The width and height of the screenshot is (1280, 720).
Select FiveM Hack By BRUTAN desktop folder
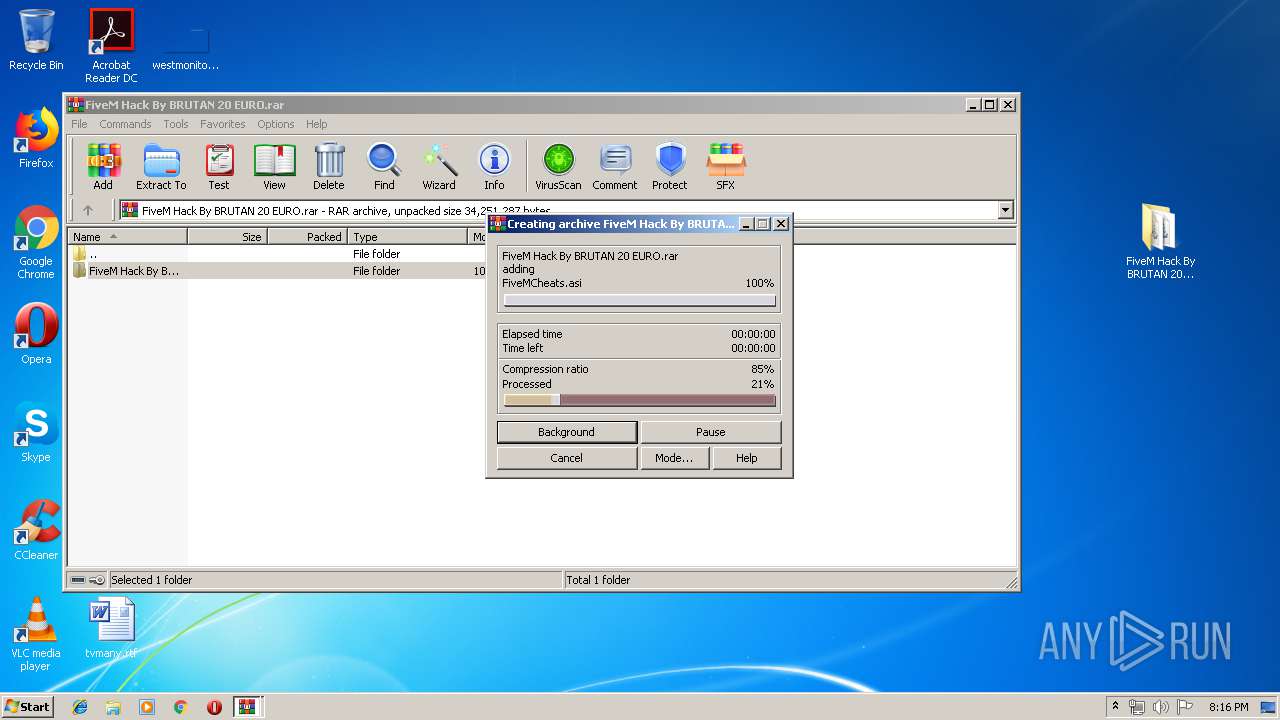tap(1160, 242)
